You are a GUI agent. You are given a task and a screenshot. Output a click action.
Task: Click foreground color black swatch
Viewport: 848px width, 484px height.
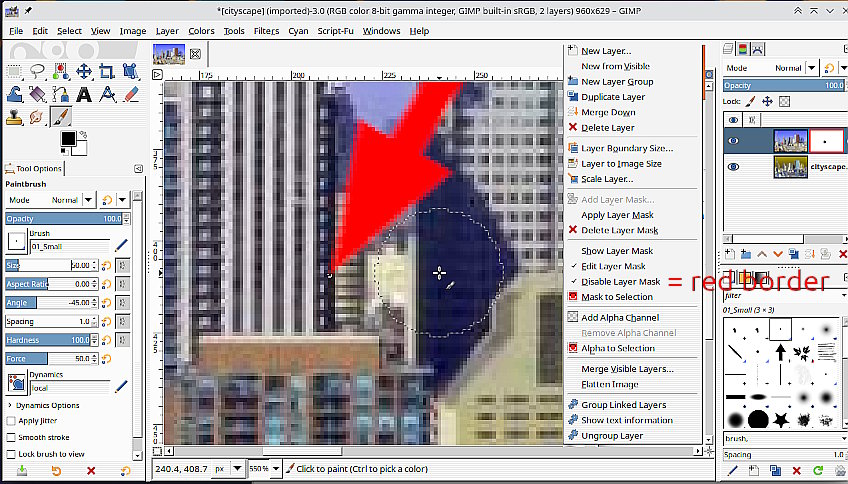click(x=68, y=138)
